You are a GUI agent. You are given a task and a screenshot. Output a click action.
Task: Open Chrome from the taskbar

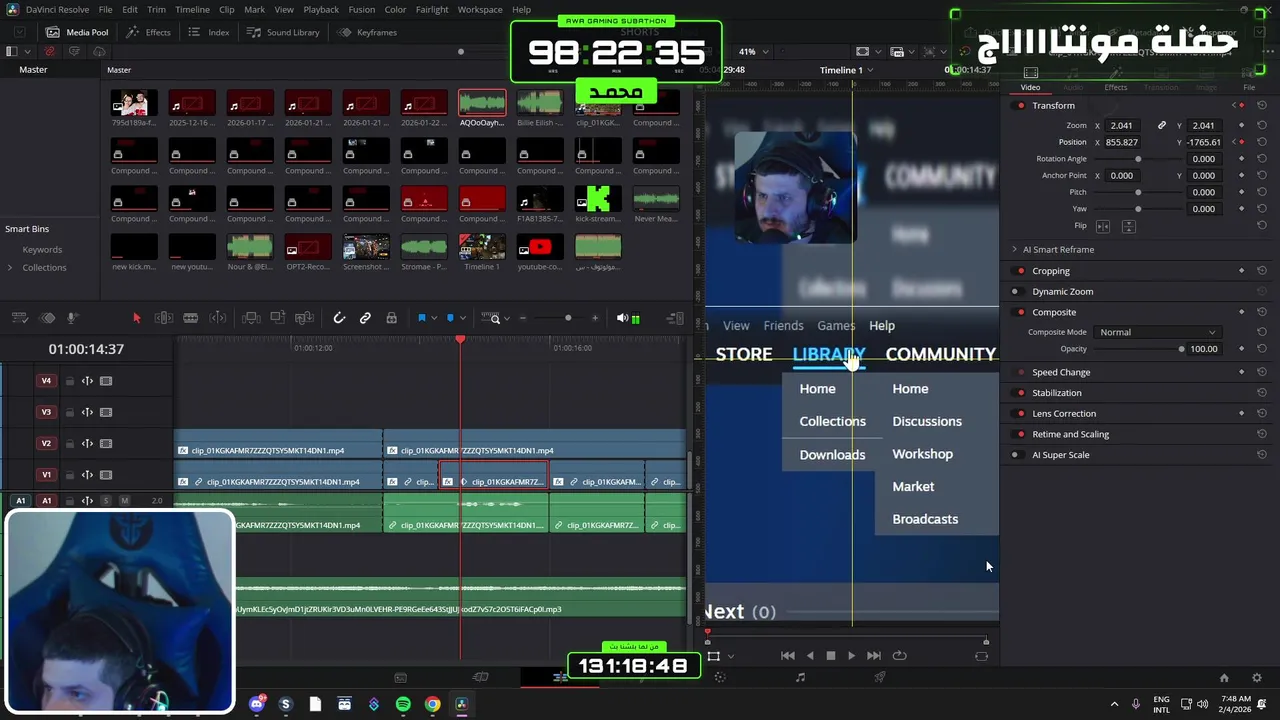[432, 704]
